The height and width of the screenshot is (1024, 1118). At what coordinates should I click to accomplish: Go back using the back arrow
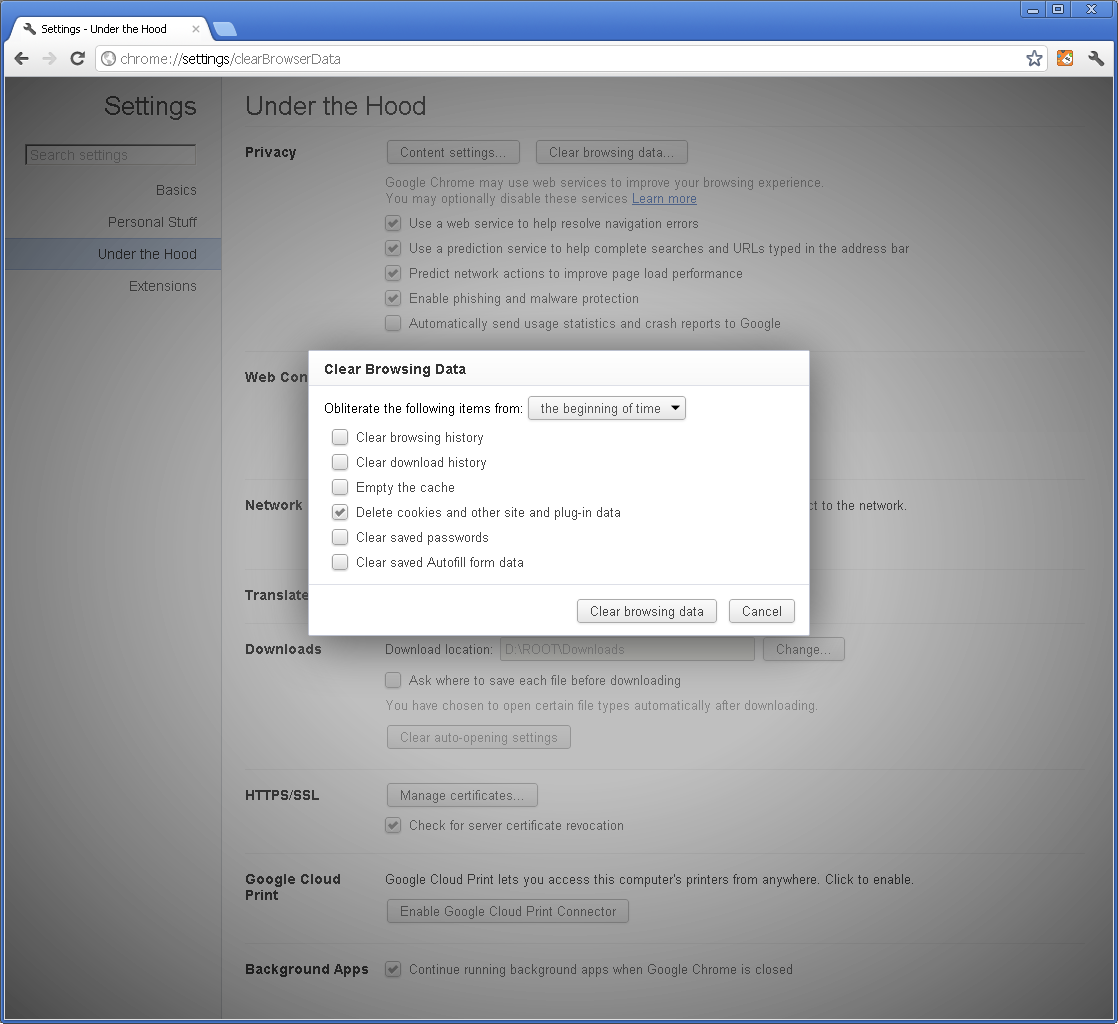[x=21, y=58]
